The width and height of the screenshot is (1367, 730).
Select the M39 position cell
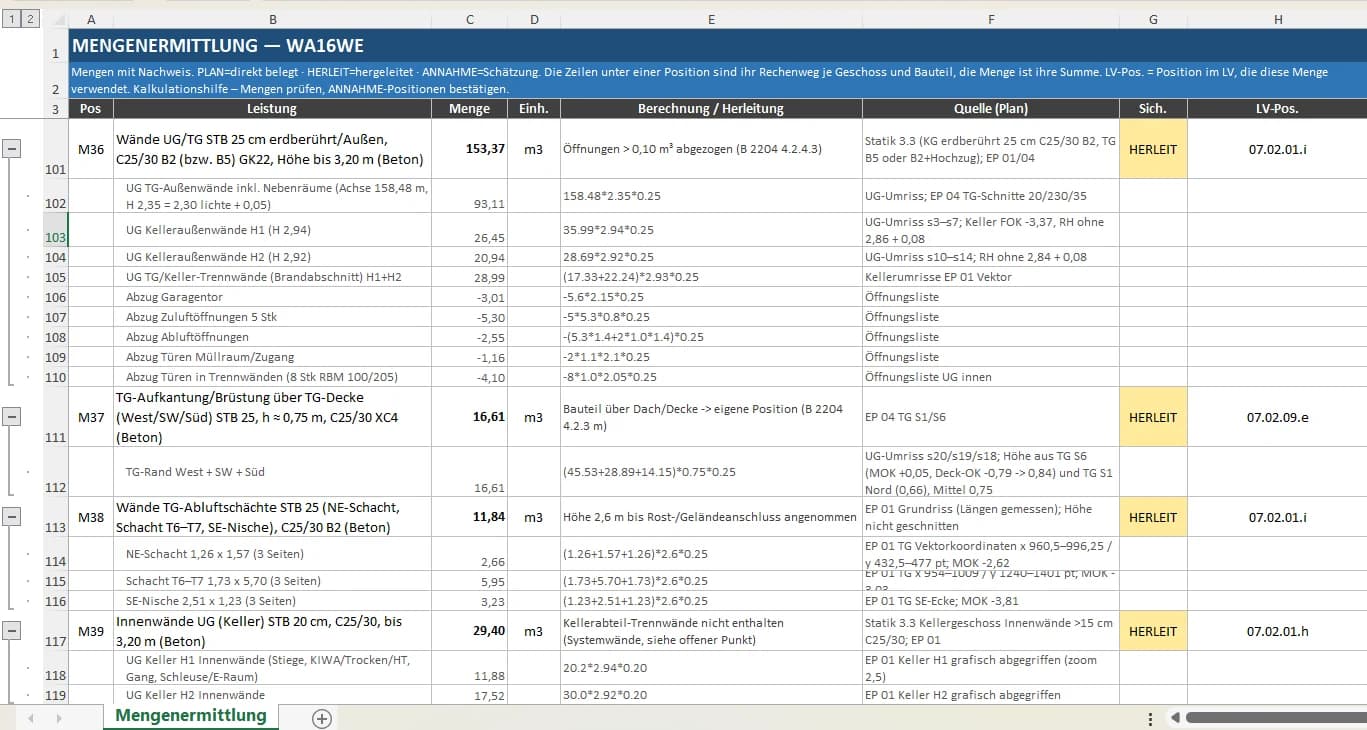click(x=91, y=631)
